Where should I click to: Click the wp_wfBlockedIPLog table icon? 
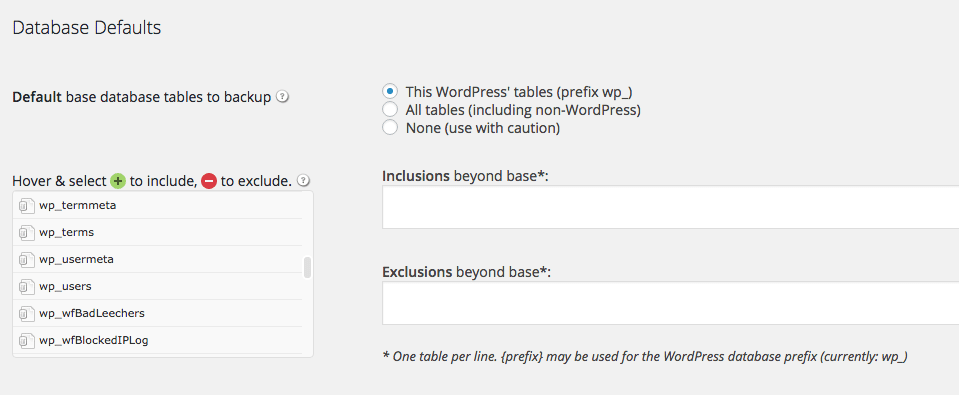point(25,340)
